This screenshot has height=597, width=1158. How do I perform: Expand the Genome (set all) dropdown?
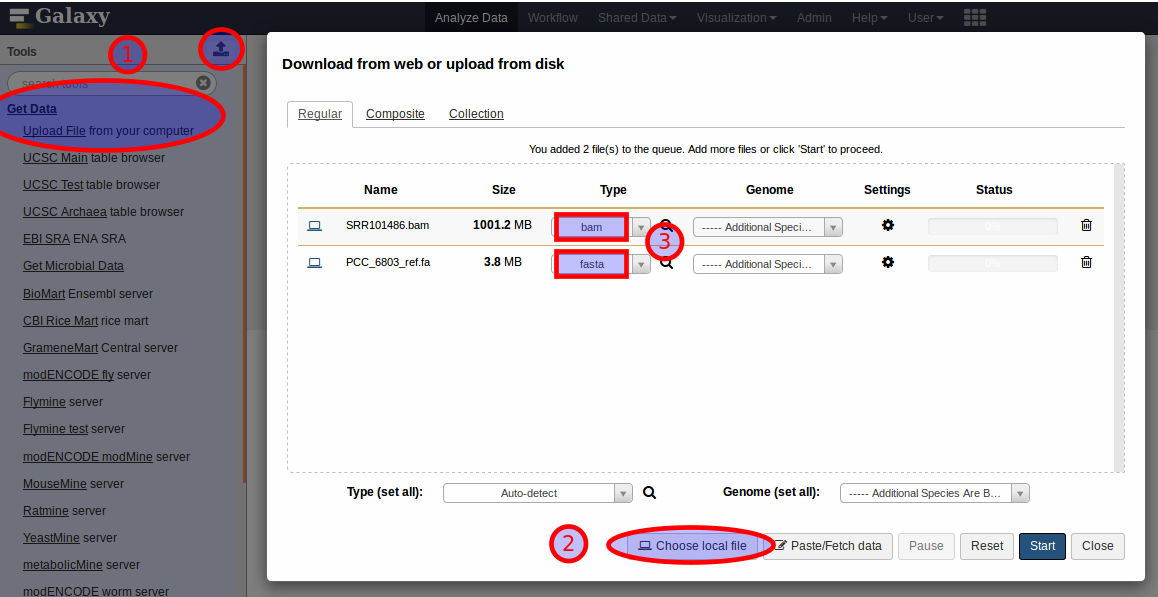point(935,493)
